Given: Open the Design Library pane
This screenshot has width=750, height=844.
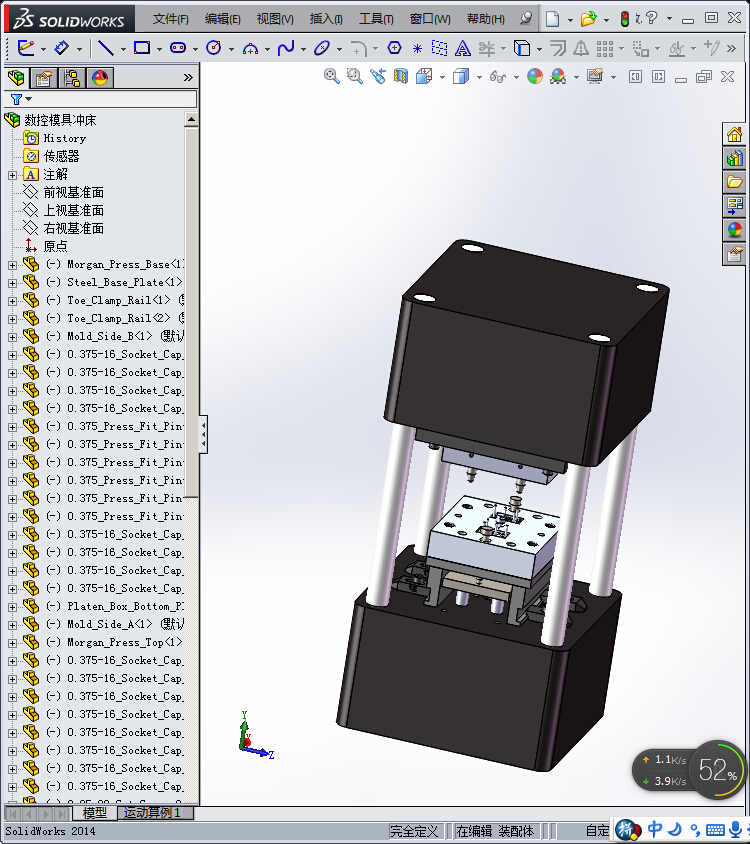Looking at the screenshot, I should 734,158.
